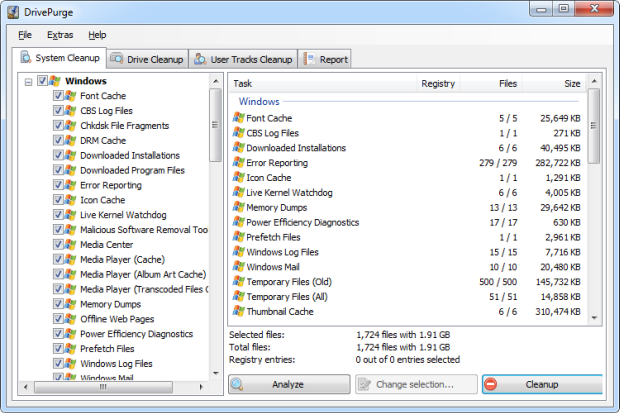Start the Cleanup button
Screen dimensions: 620x413
[x=542, y=384]
